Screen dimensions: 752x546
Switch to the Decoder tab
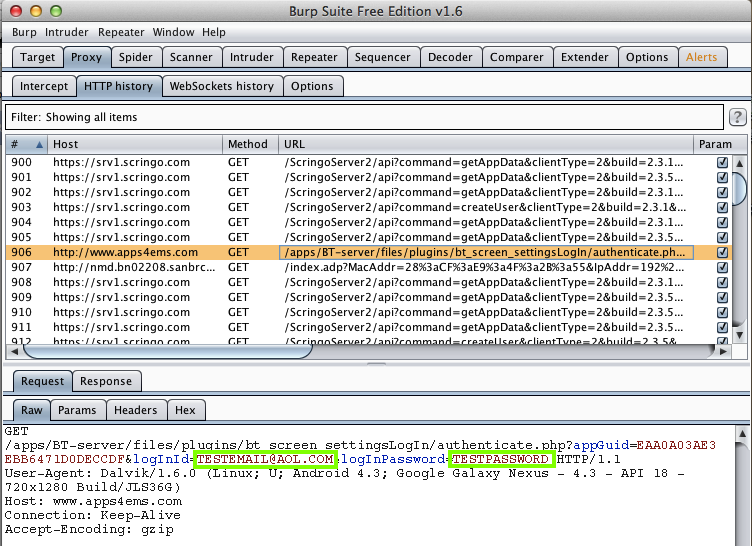click(450, 57)
